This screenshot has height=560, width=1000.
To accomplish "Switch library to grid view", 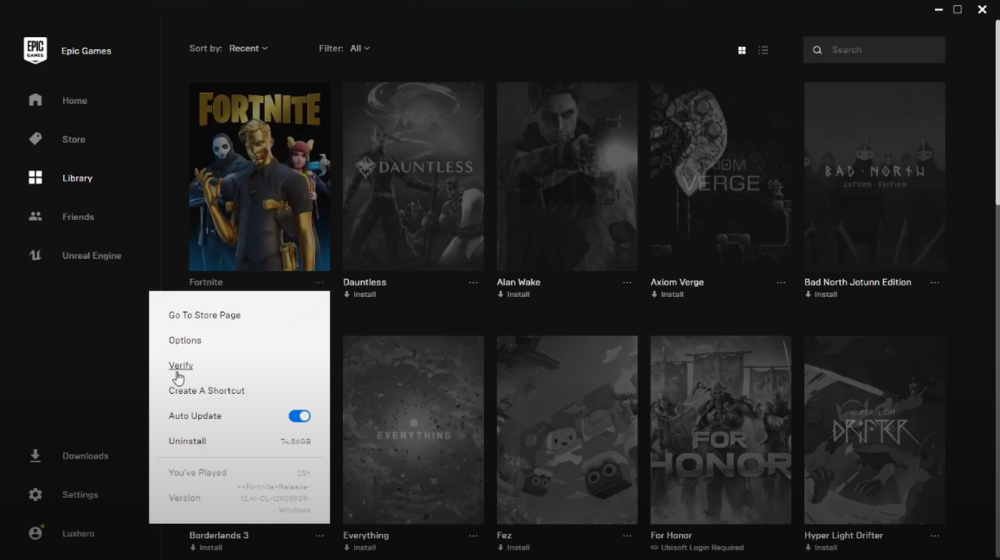I will click(x=742, y=50).
